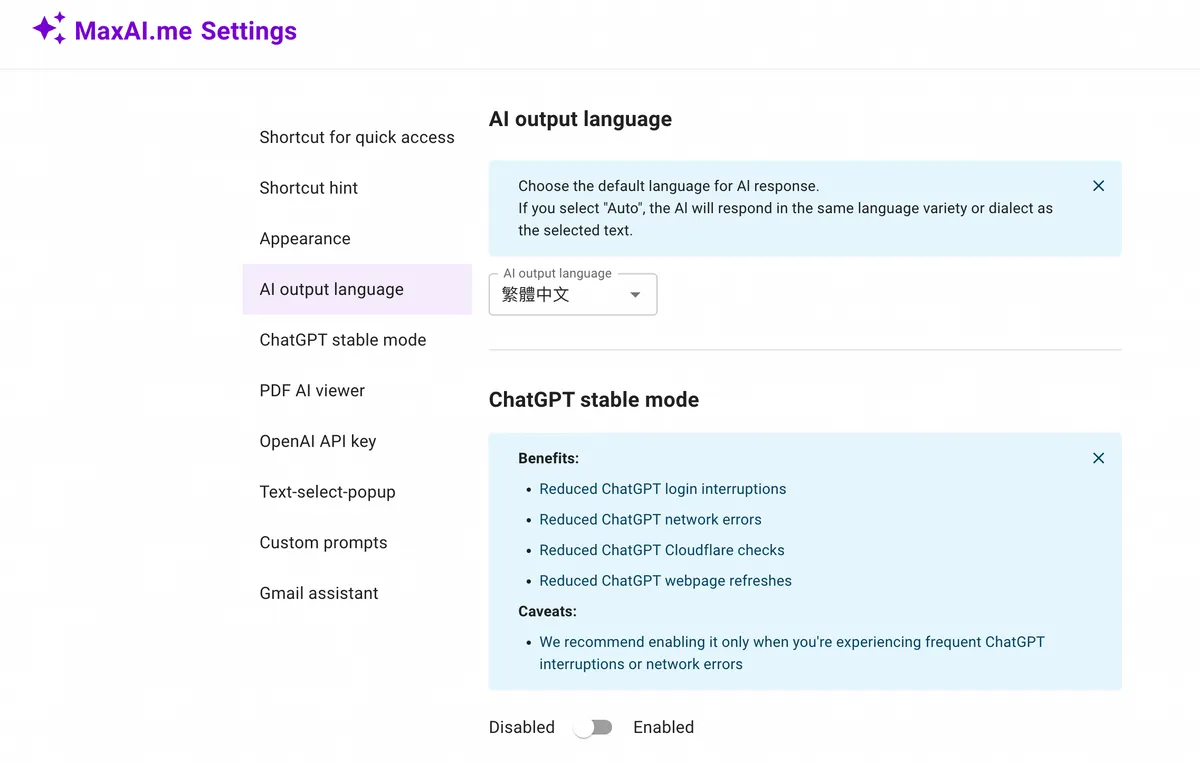
Task: Click the MaxAI.me sparkle logo icon
Action: tap(49, 29)
